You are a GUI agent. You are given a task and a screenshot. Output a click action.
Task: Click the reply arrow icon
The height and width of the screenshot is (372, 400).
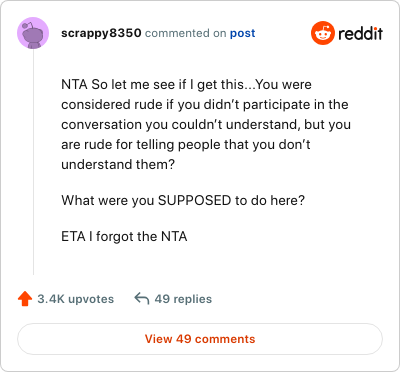tap(142, 299)
